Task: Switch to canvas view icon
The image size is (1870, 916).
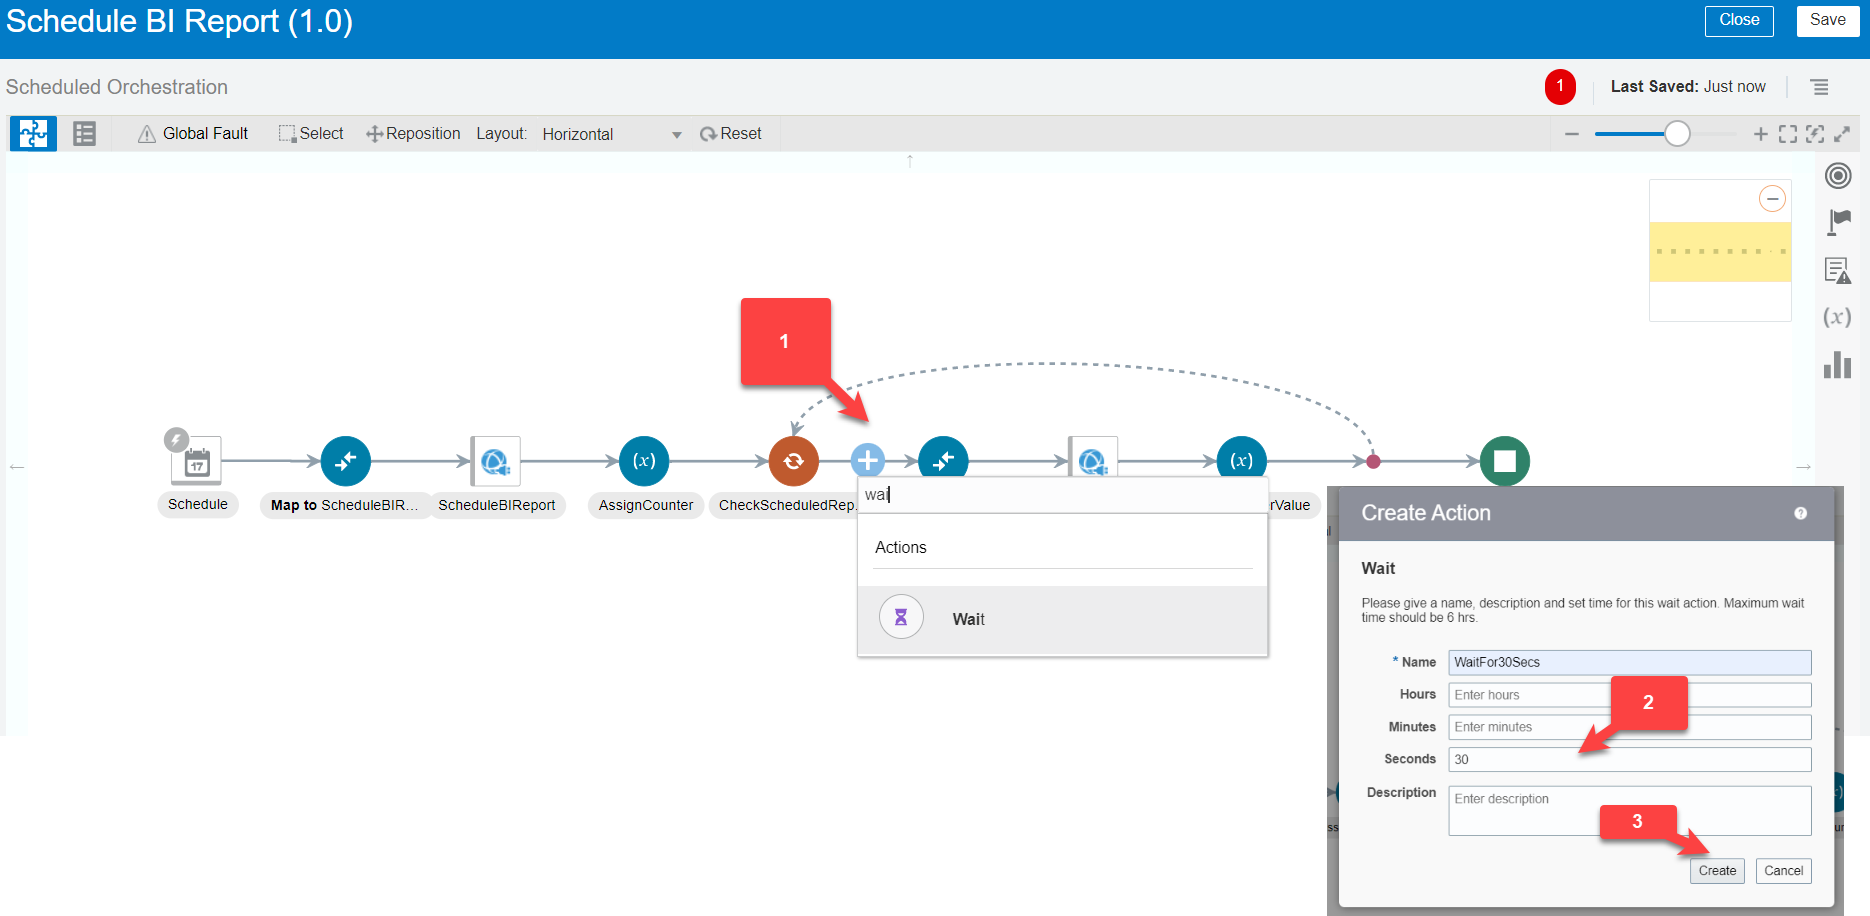Action: pos(33,134)
